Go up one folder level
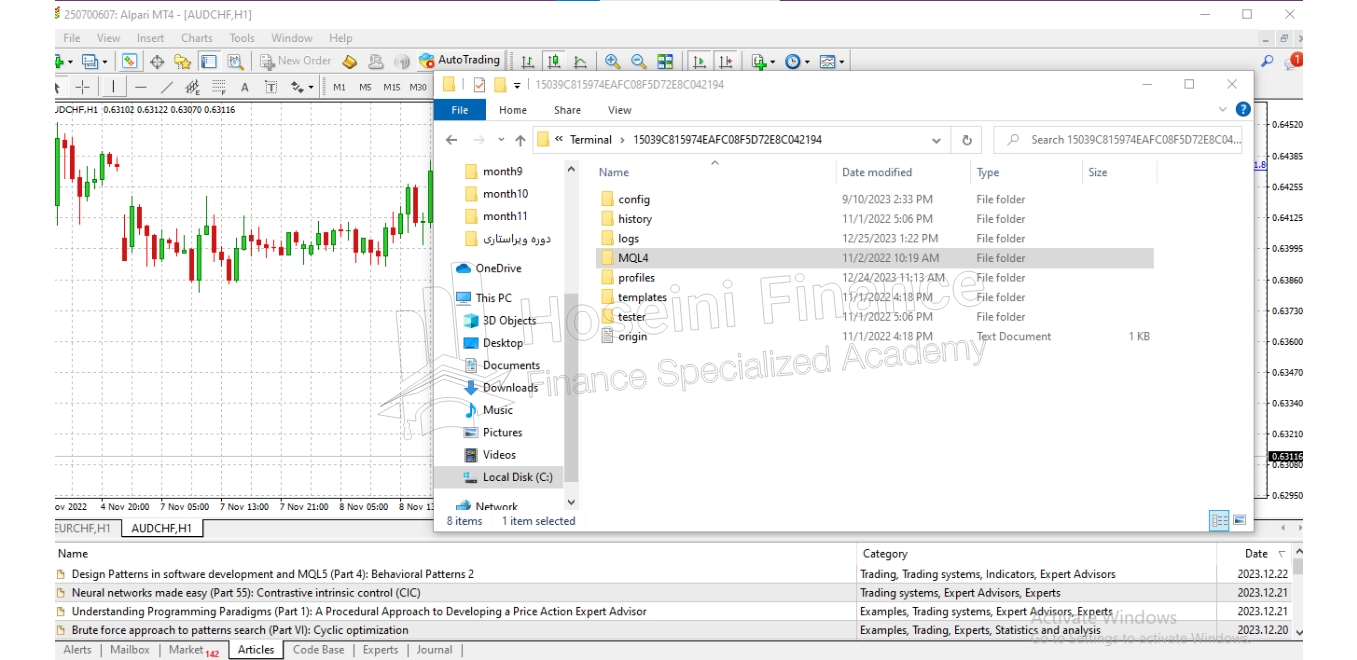Screen dimensions: 1357x660 click(520, 140)
